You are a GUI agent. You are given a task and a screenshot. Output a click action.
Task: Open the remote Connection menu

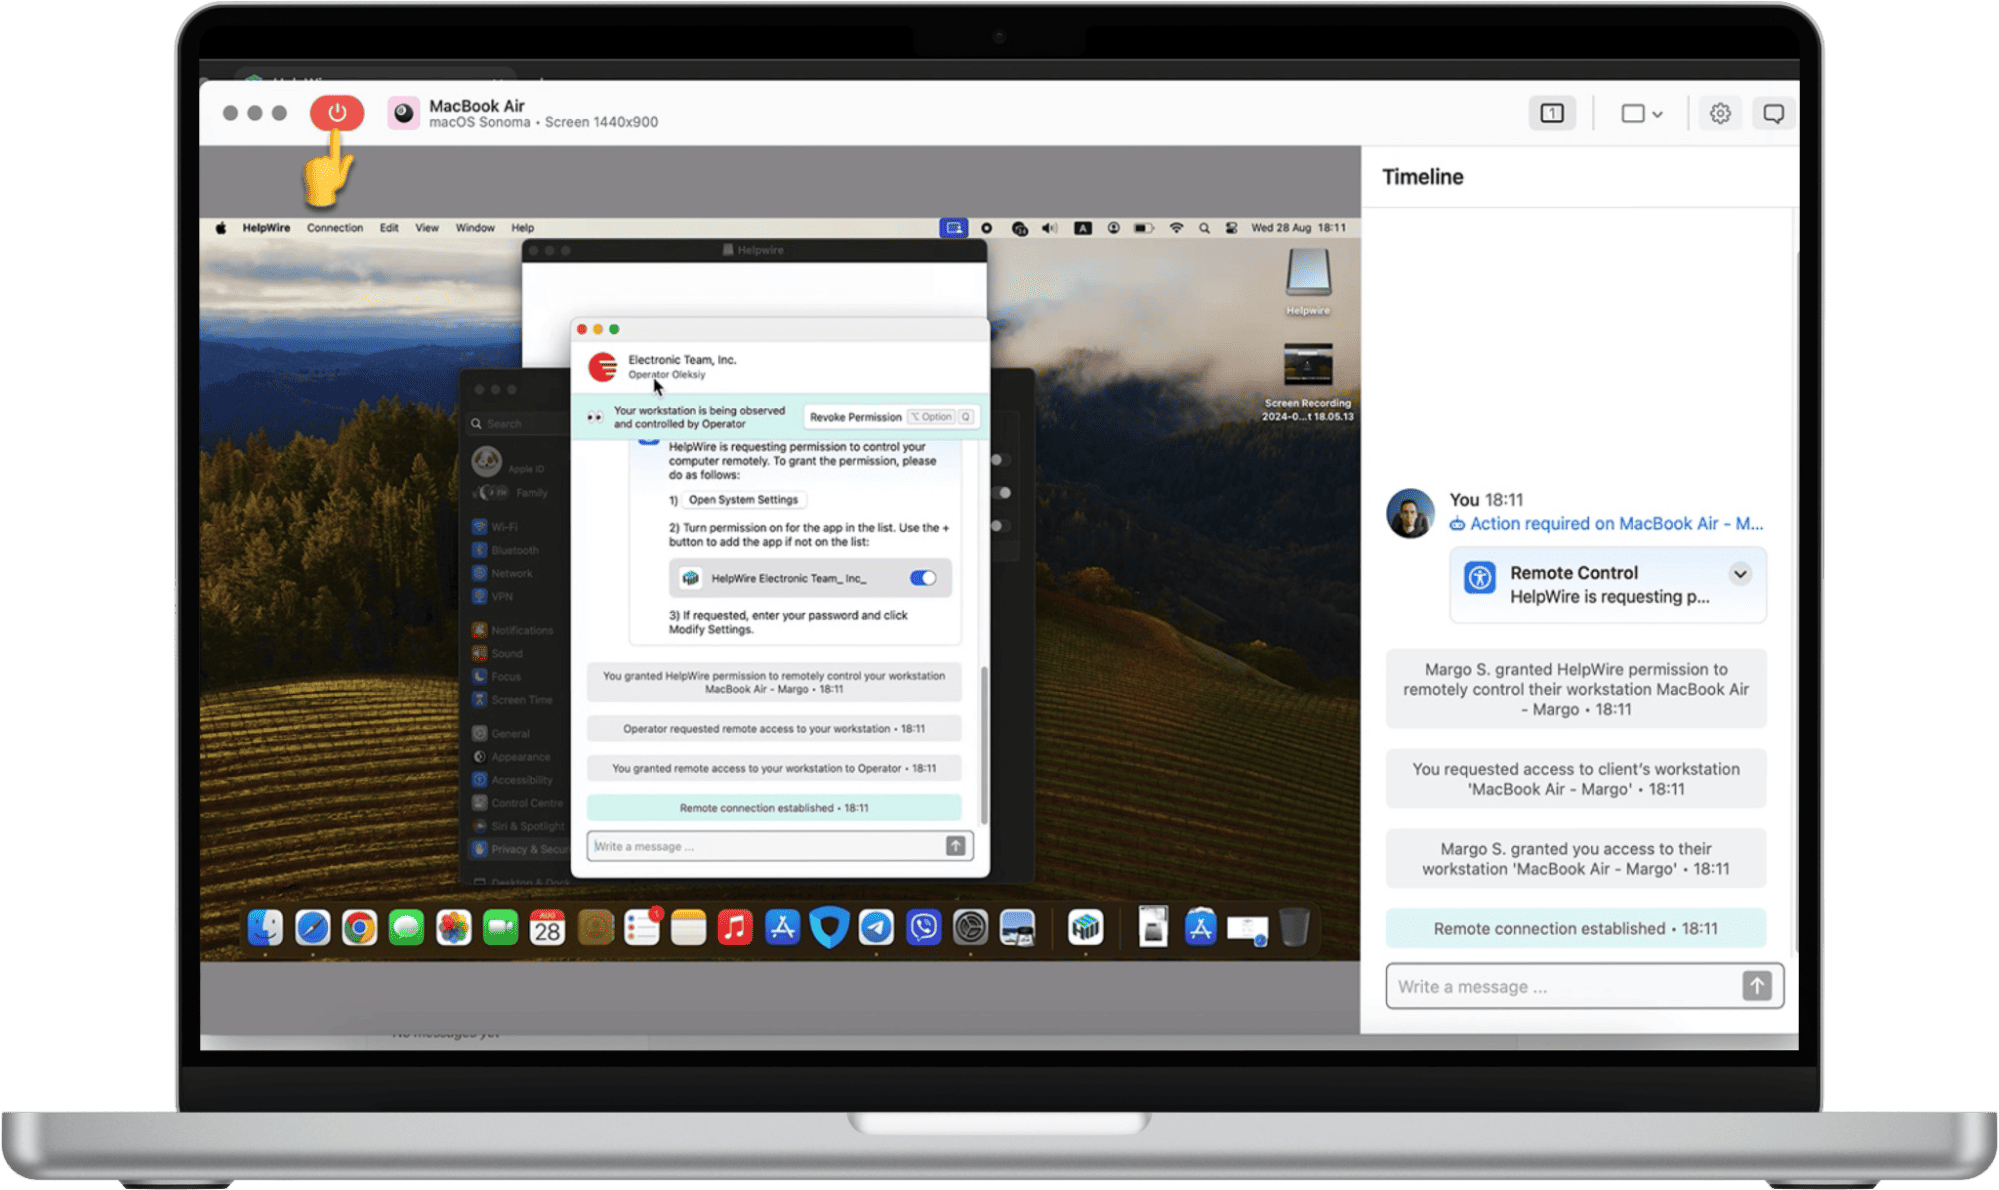(335, 228)
